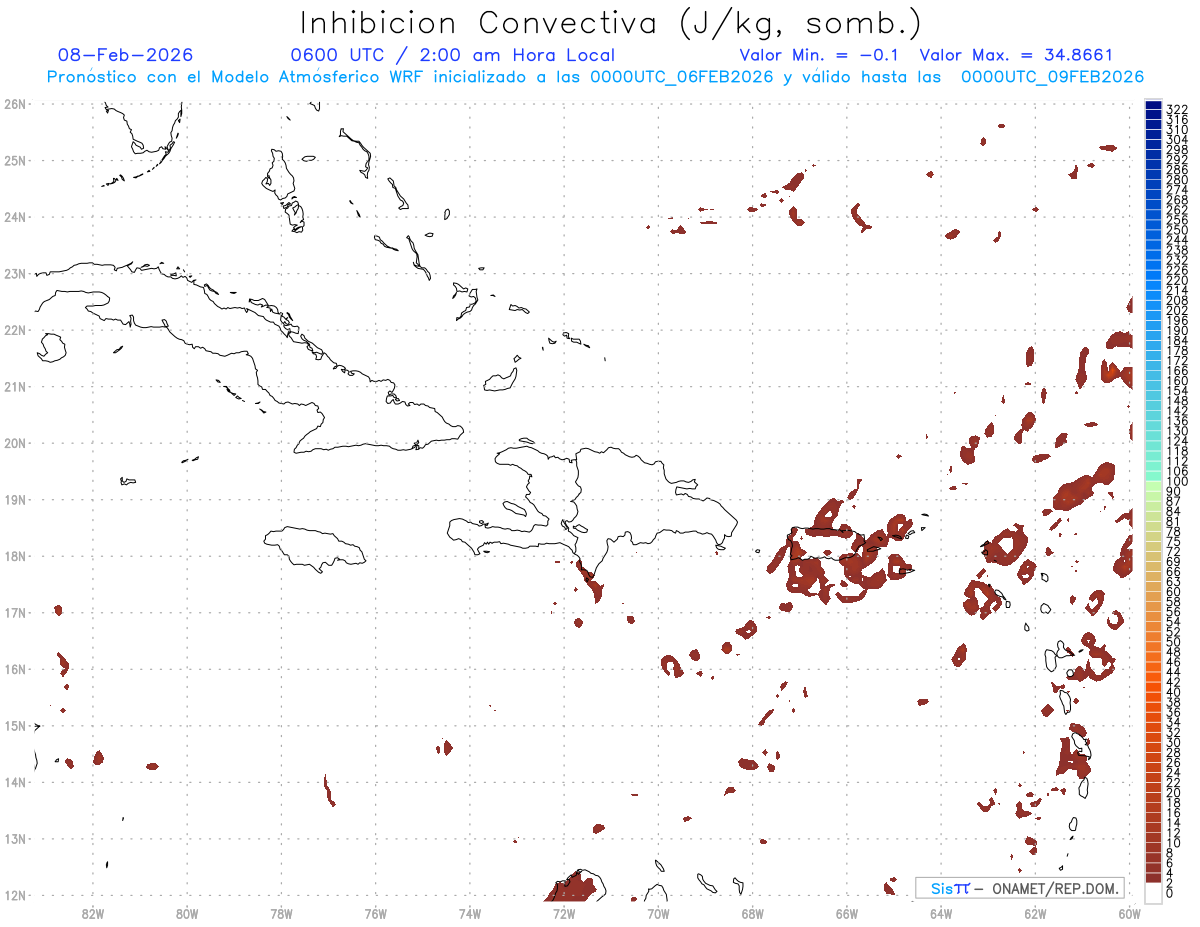The height and width of the screenshot is (927, 1200).
Task: Click the Jamaica island outline on map
Action: (315, 548)
